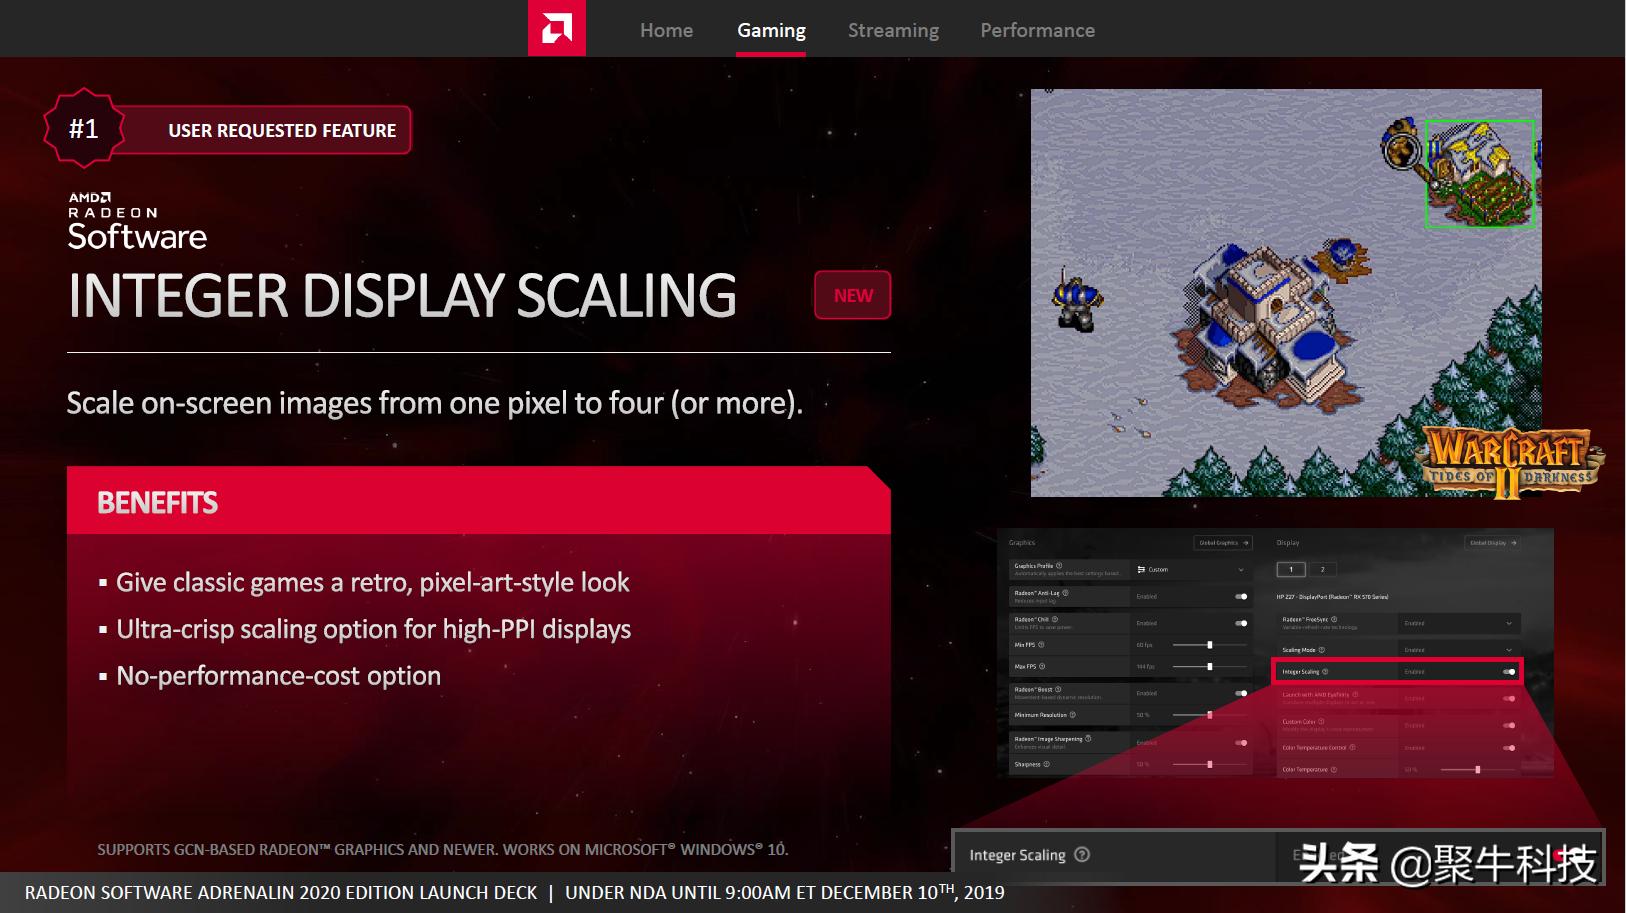Click the sliders icon beside Custom profile
1626x913 pixels.
click(1141, 570)
